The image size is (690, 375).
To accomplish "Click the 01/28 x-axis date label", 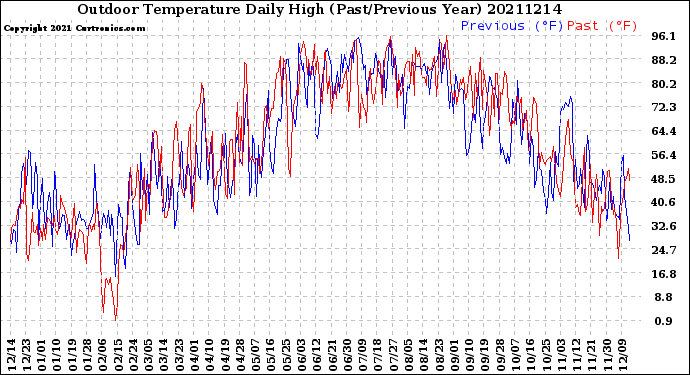I will tap(87, 355).
